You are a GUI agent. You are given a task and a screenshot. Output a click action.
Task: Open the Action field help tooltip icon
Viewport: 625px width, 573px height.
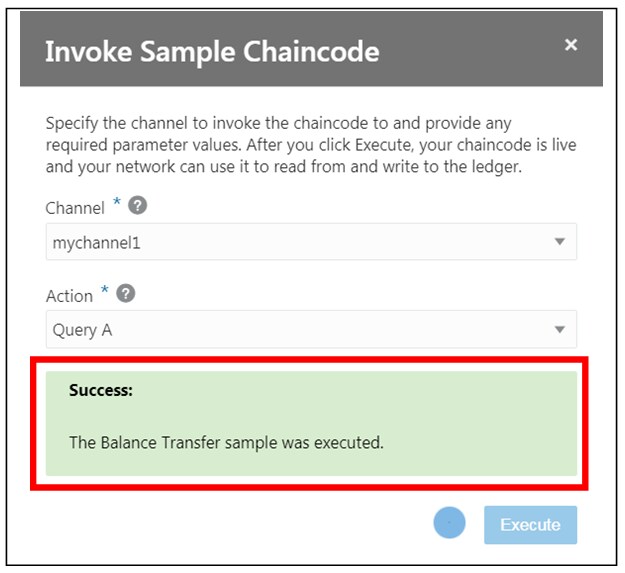126,294
